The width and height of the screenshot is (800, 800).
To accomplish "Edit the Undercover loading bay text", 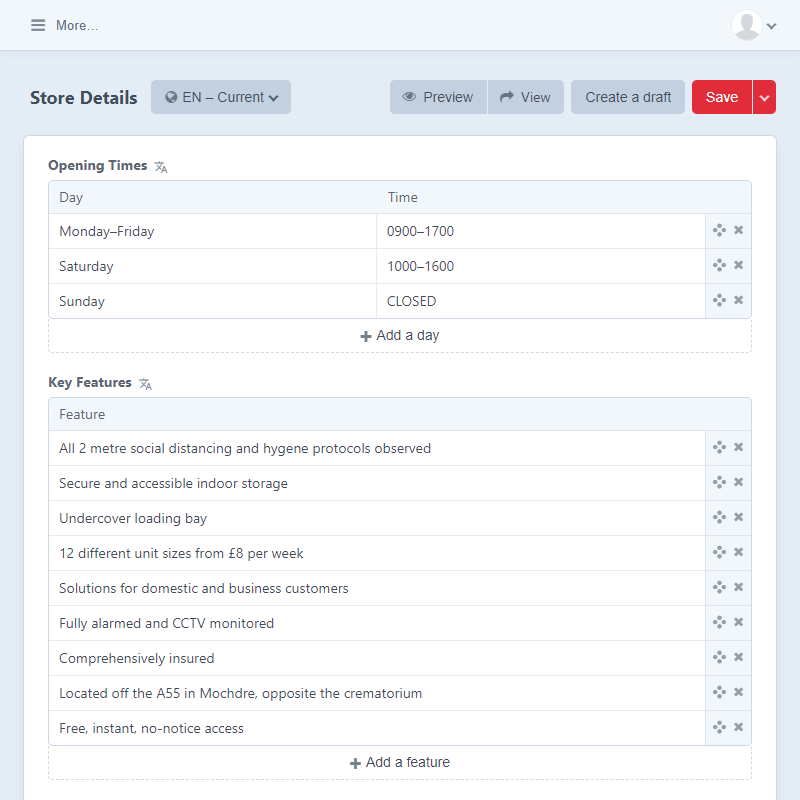I will (x=377, y=518).
